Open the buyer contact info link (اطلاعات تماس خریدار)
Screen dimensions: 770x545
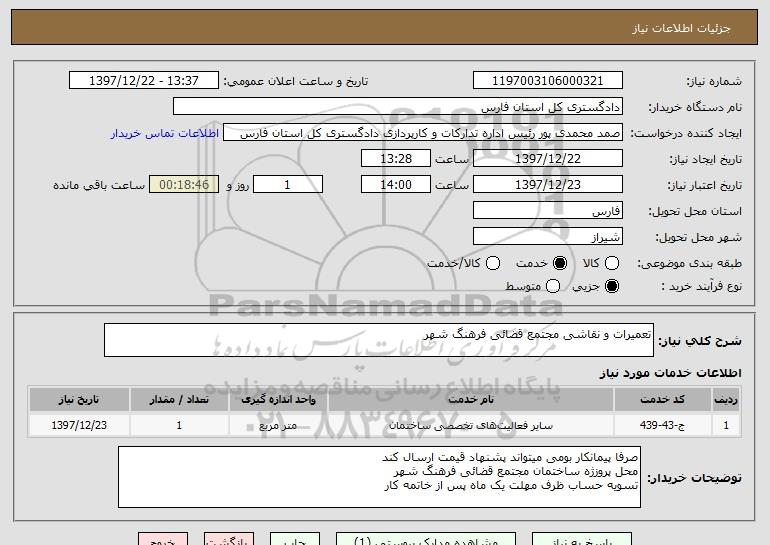(165, 133)
